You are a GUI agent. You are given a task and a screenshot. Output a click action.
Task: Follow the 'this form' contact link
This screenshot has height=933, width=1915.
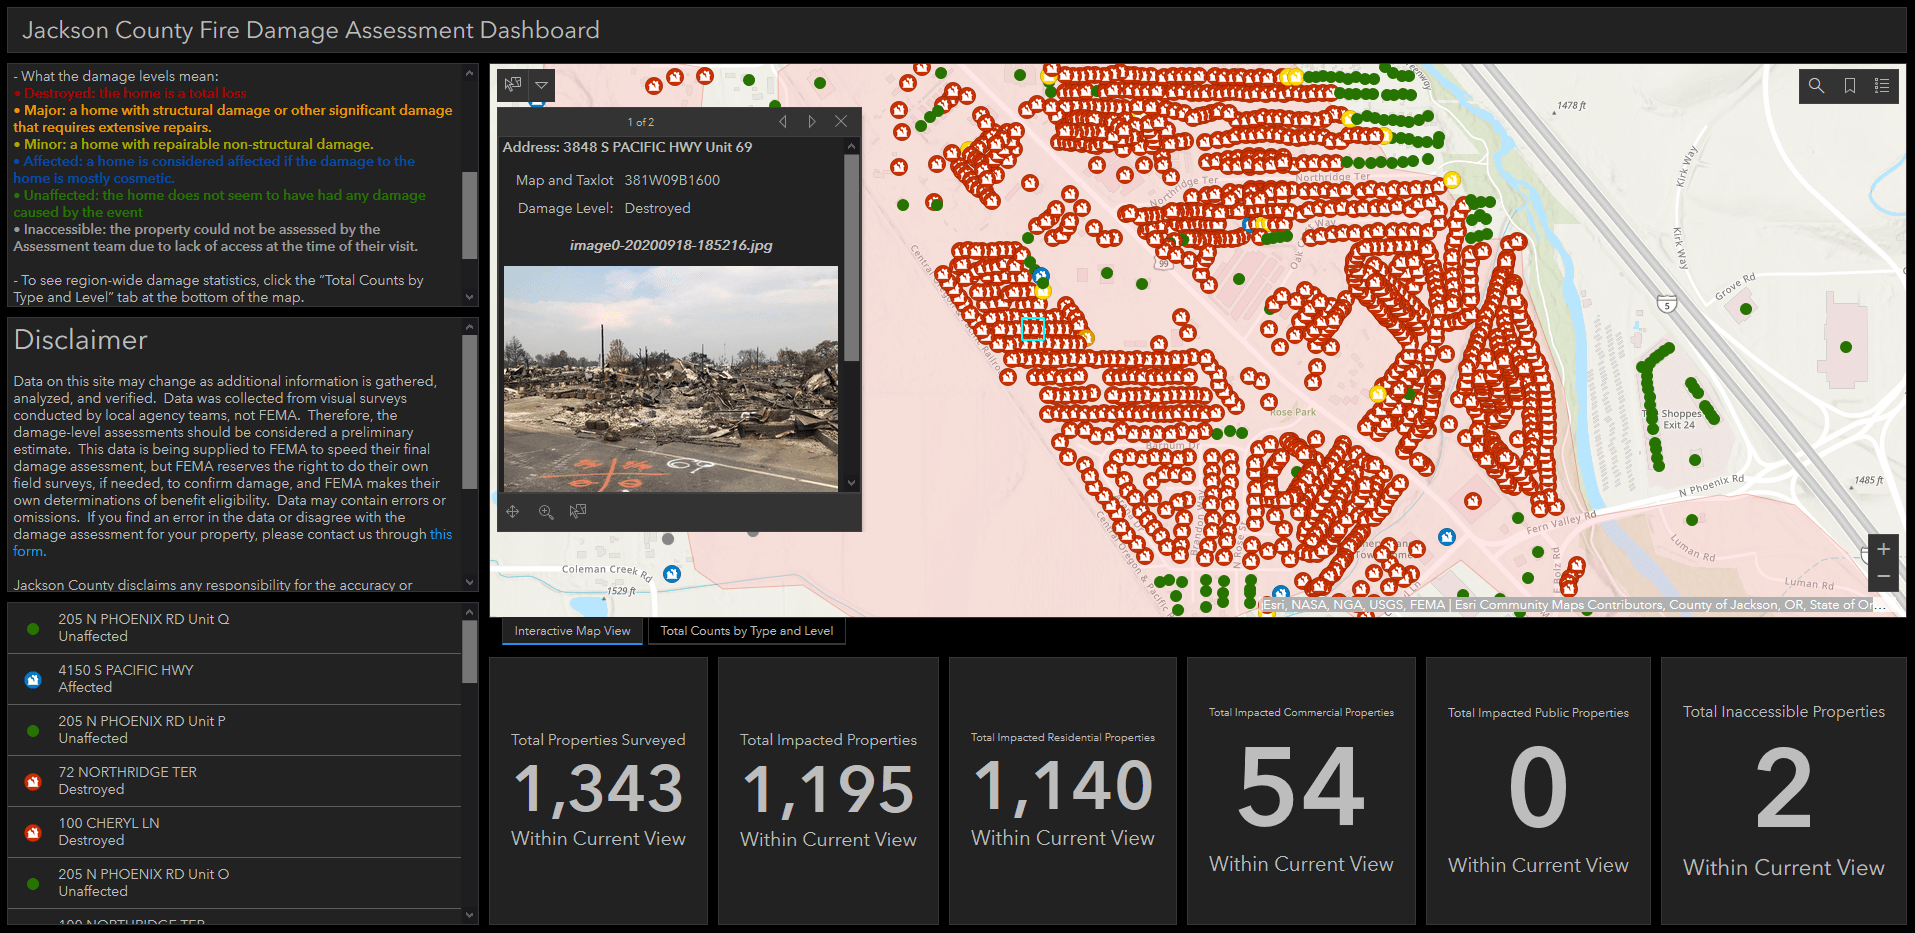[x=232, y=543]
